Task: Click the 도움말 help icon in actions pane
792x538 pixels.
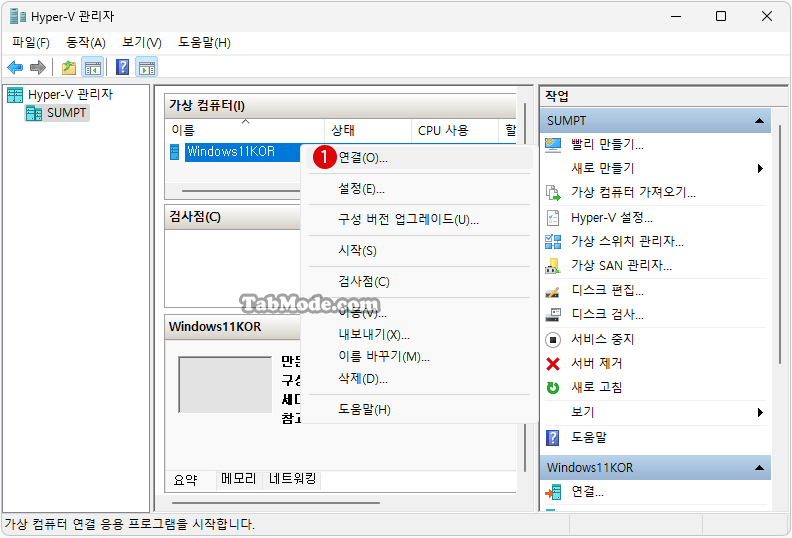Action: [x=553, y=437]
